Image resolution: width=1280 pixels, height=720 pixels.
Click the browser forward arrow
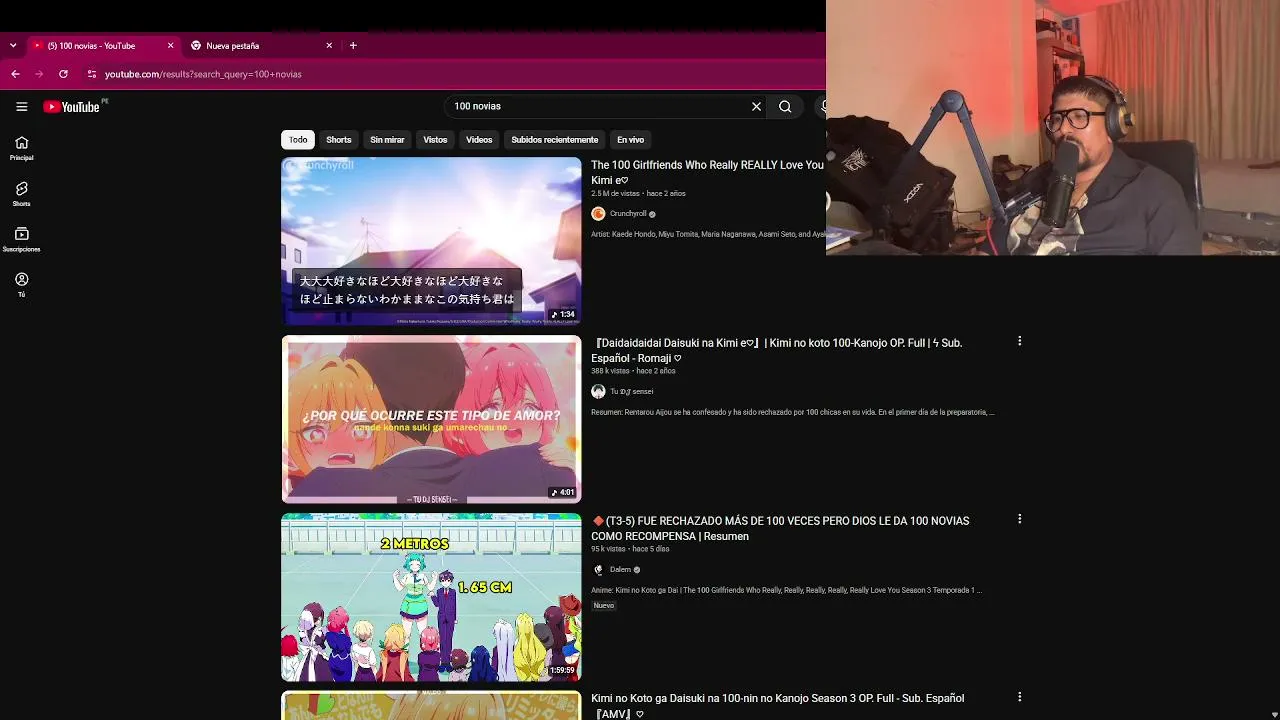click(x=39, y=74)
